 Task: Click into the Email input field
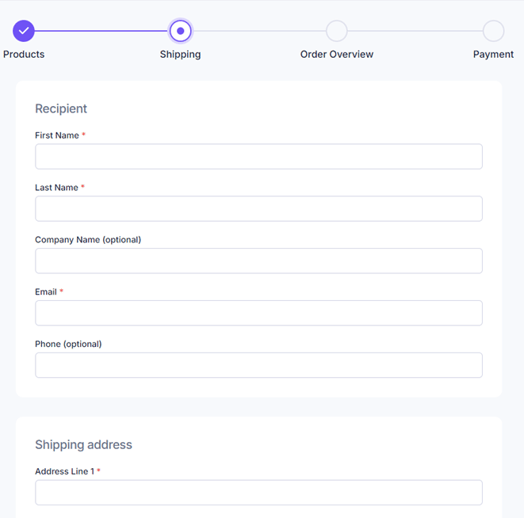[259, 313]
